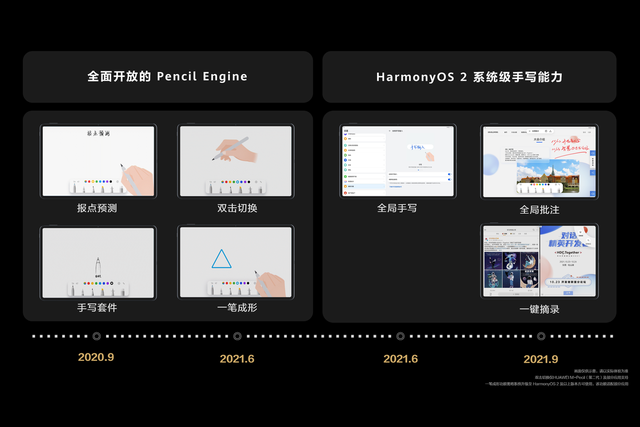Viewport: 640px width, 427px height.
Task: Open the 手写套件 tablet thumbnail
Action: [98, 262]
